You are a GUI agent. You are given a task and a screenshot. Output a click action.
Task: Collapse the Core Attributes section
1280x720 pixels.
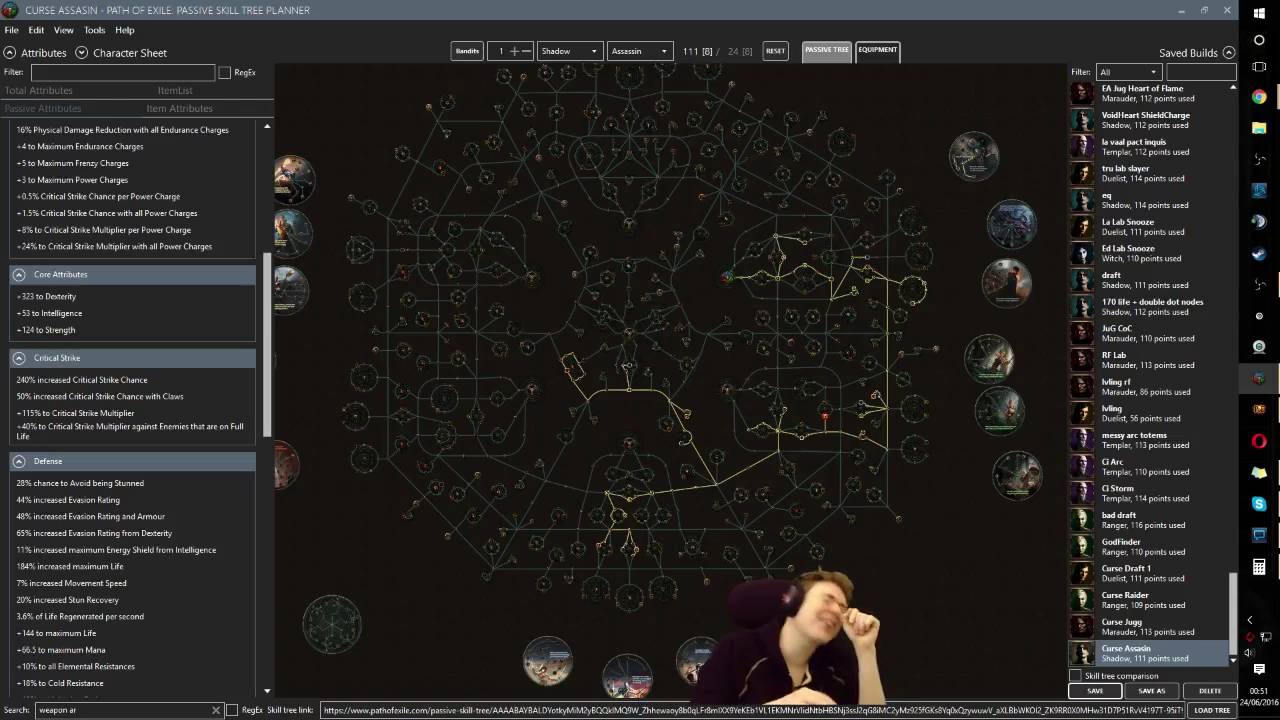(x=18, y=274)
